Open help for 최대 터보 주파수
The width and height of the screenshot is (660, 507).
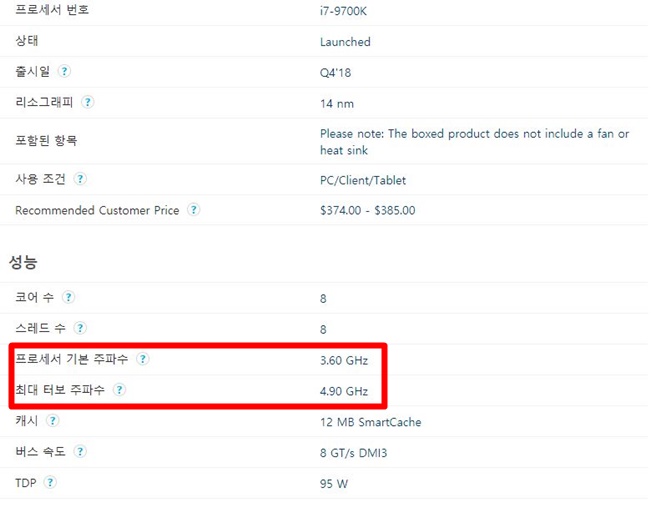coord(119,390)
